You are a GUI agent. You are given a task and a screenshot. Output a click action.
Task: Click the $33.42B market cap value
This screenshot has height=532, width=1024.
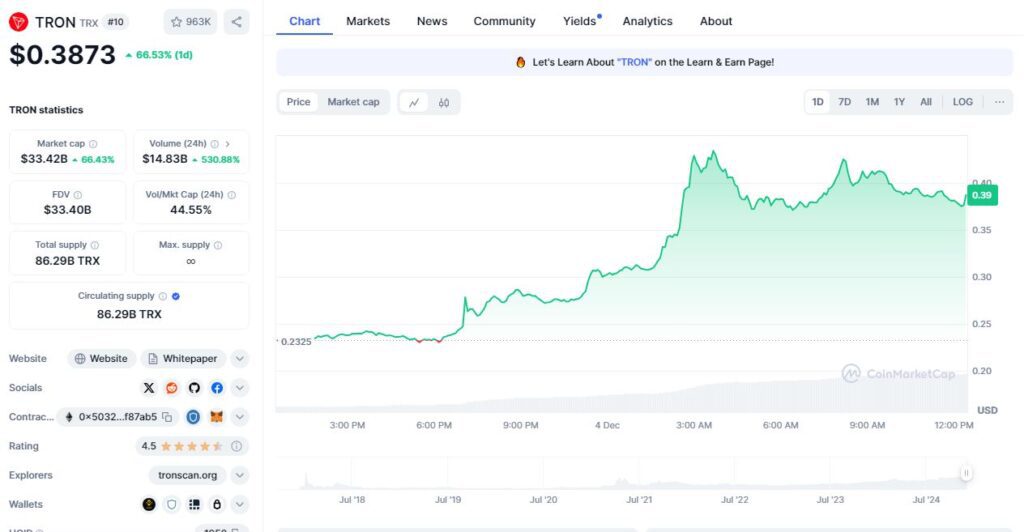point(44,159)
